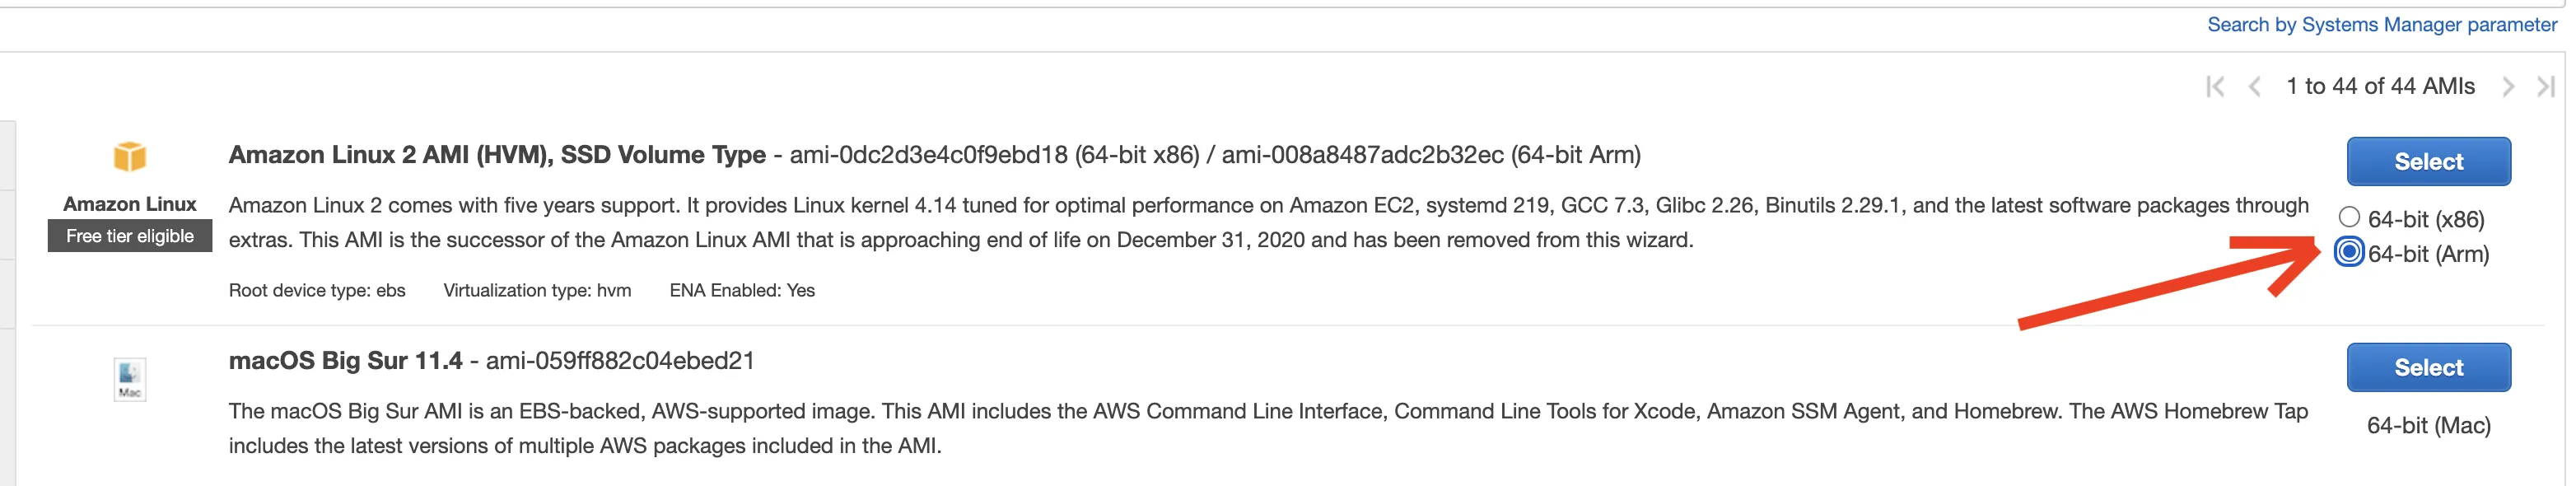Click the Free tier eligible badge

(130, 236)
